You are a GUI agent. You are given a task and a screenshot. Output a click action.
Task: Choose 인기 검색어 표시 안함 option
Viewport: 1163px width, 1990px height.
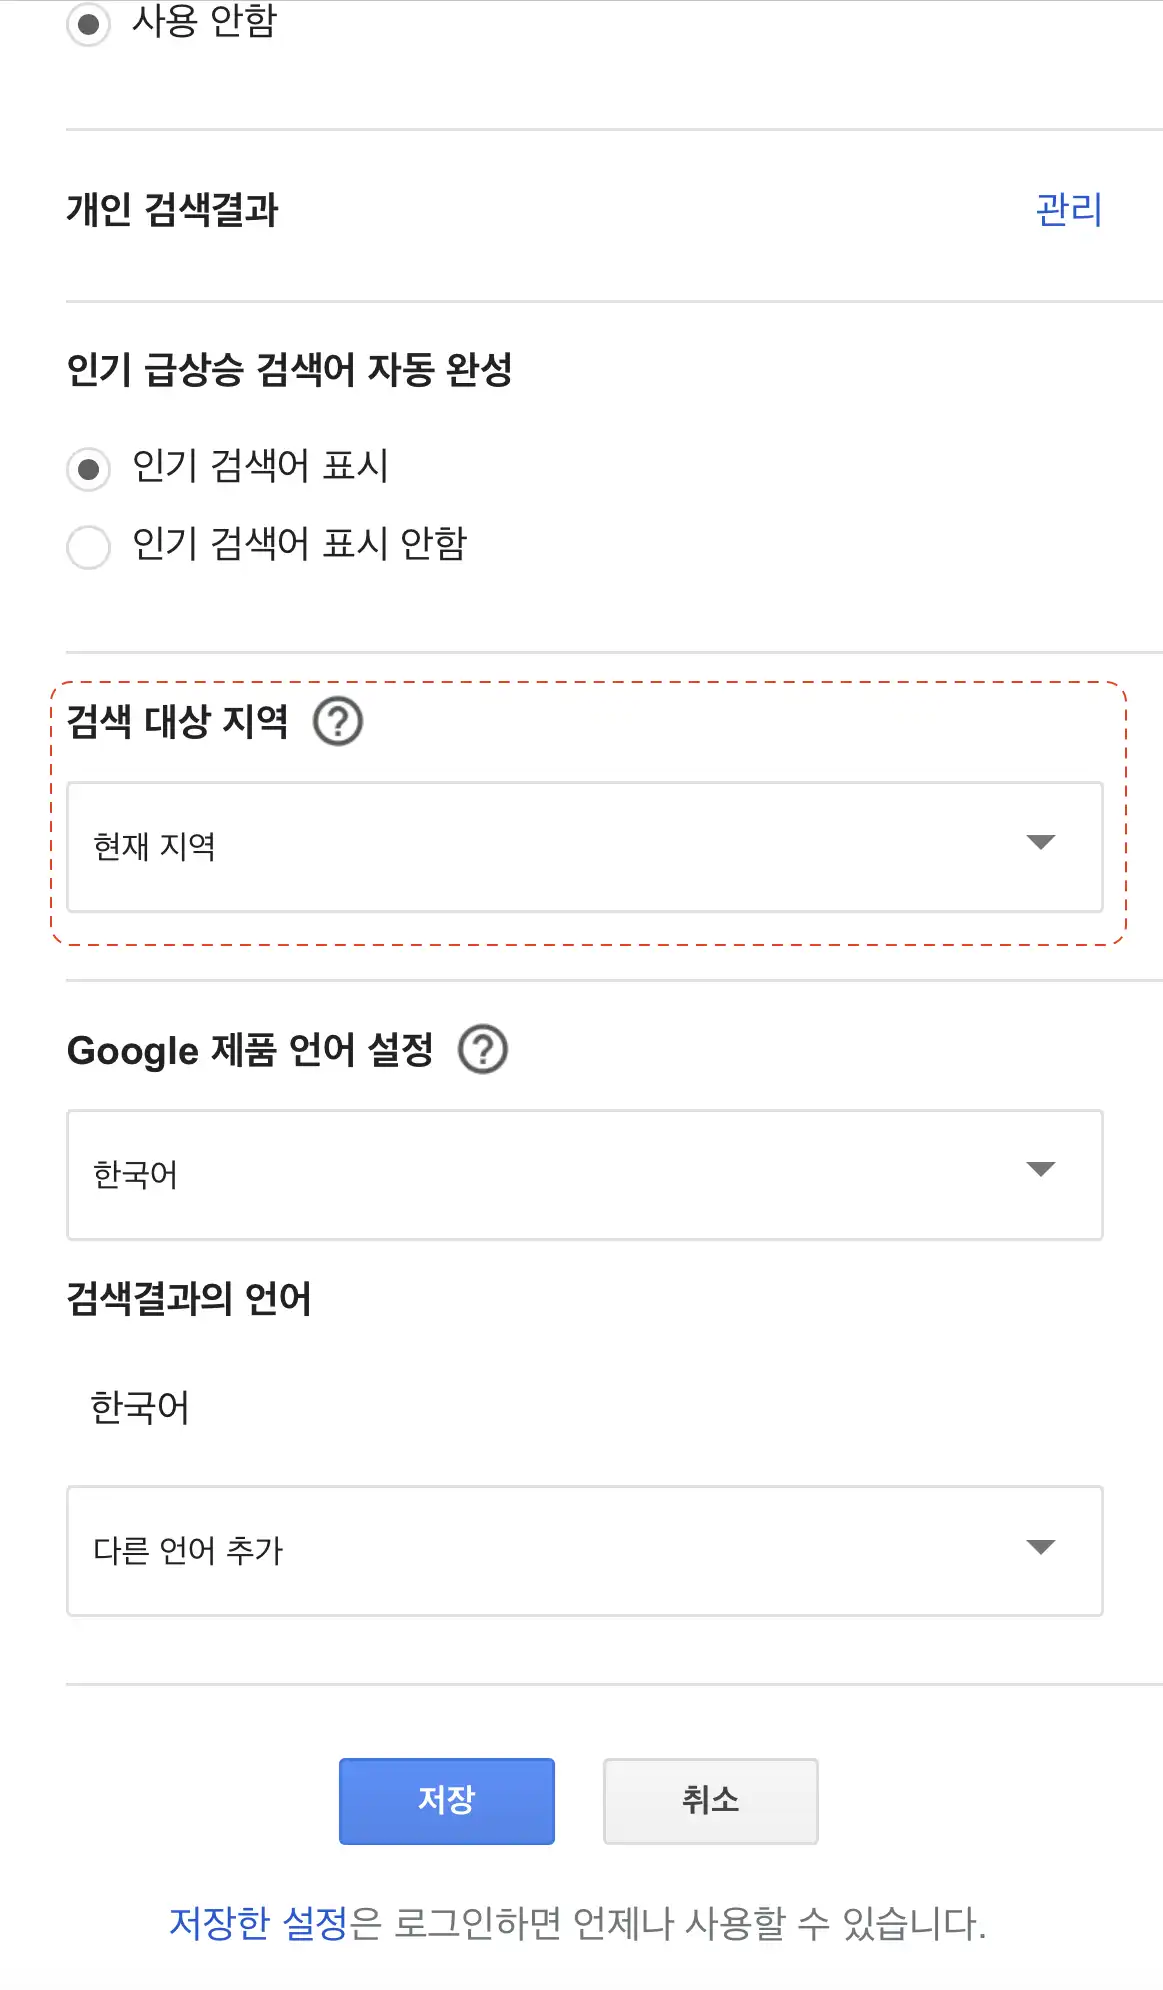tap(89, 546)
